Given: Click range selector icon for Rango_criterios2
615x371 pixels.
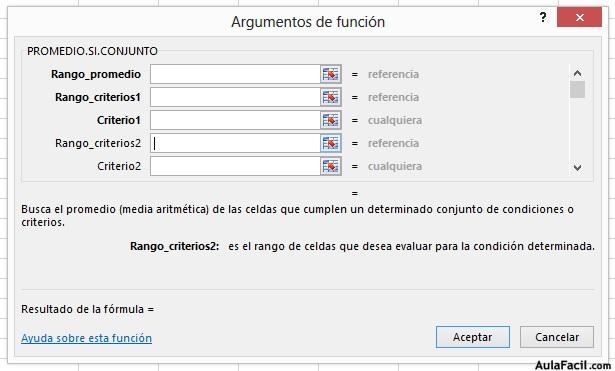Looking at the screenshot, I should pos(331,143).
